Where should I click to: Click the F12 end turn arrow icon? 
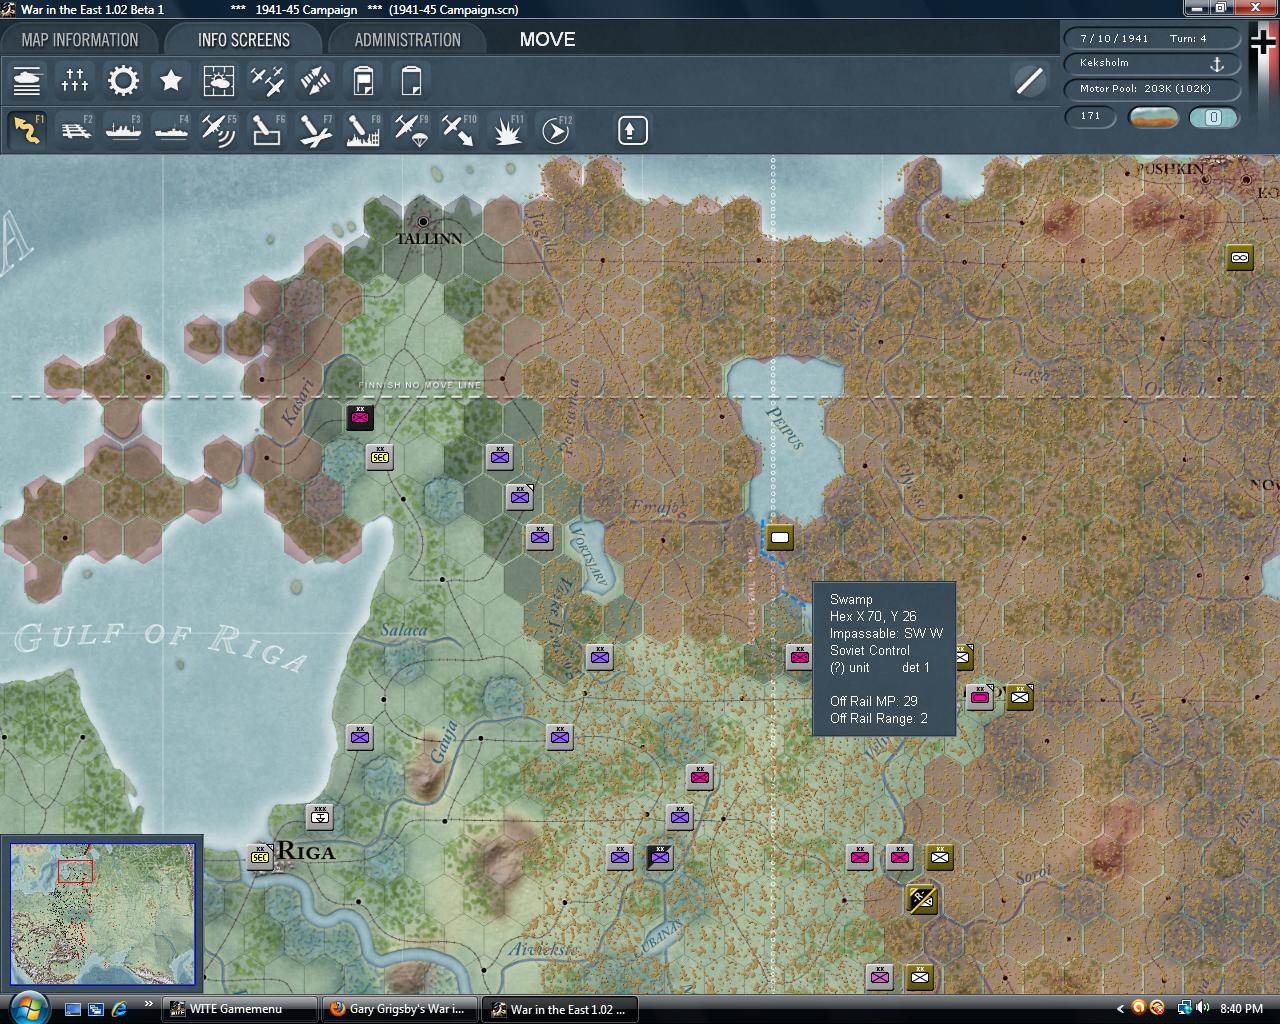[x=555, y=130]
